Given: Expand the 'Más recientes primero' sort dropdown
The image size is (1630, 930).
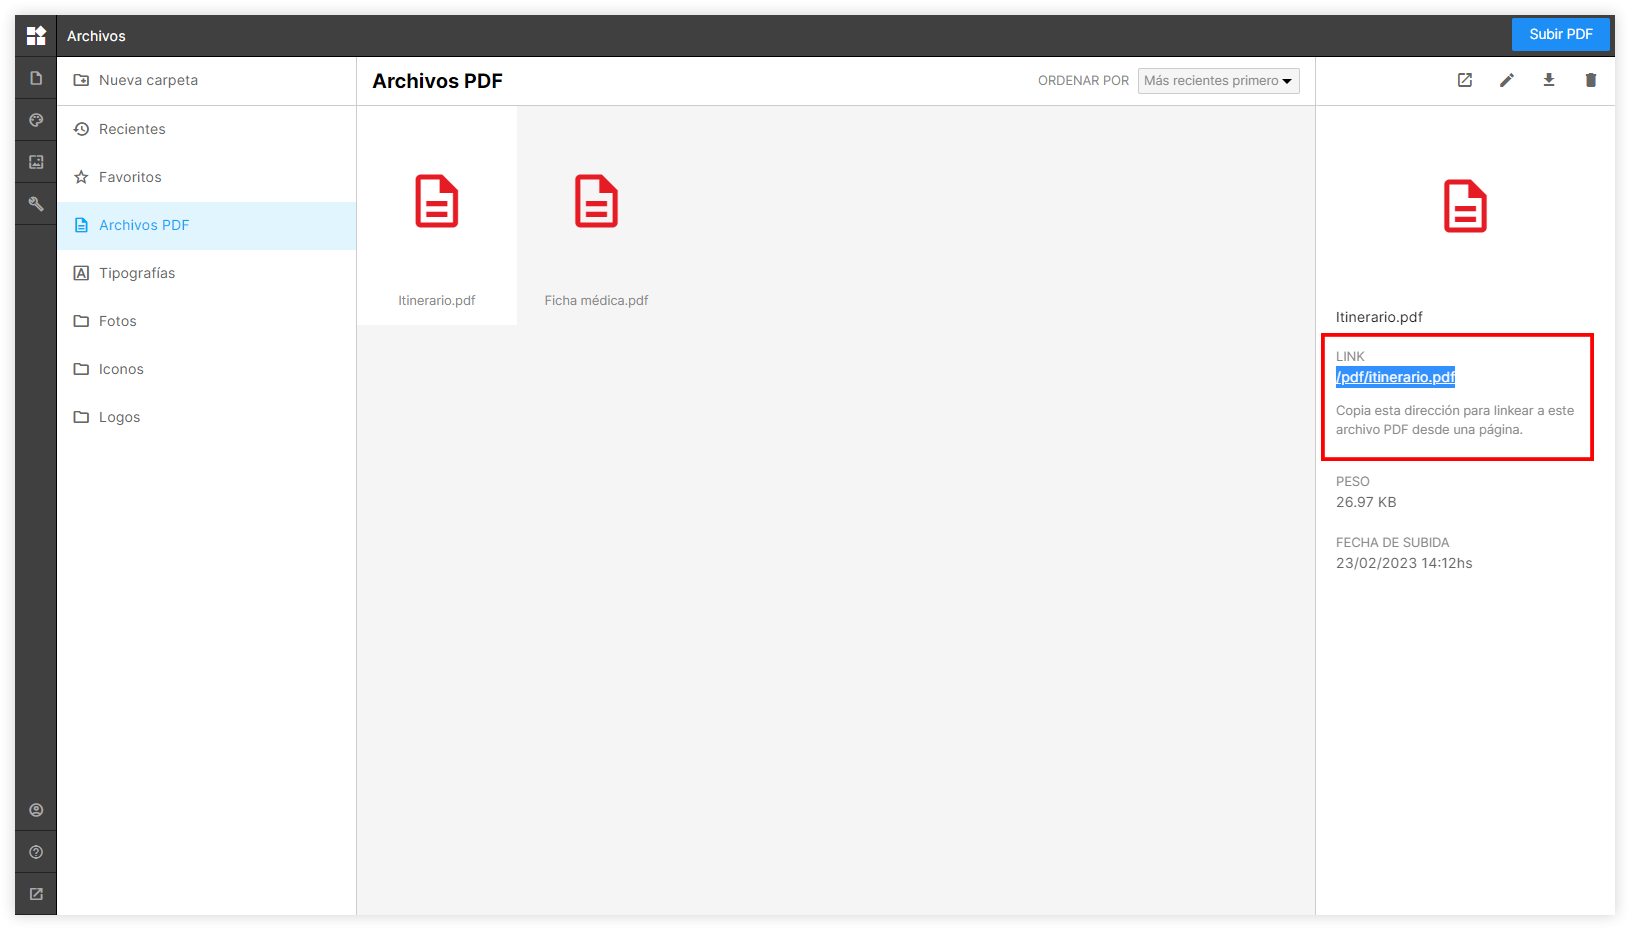Looking at the screenshot, I should click(x=1218, y=81).
